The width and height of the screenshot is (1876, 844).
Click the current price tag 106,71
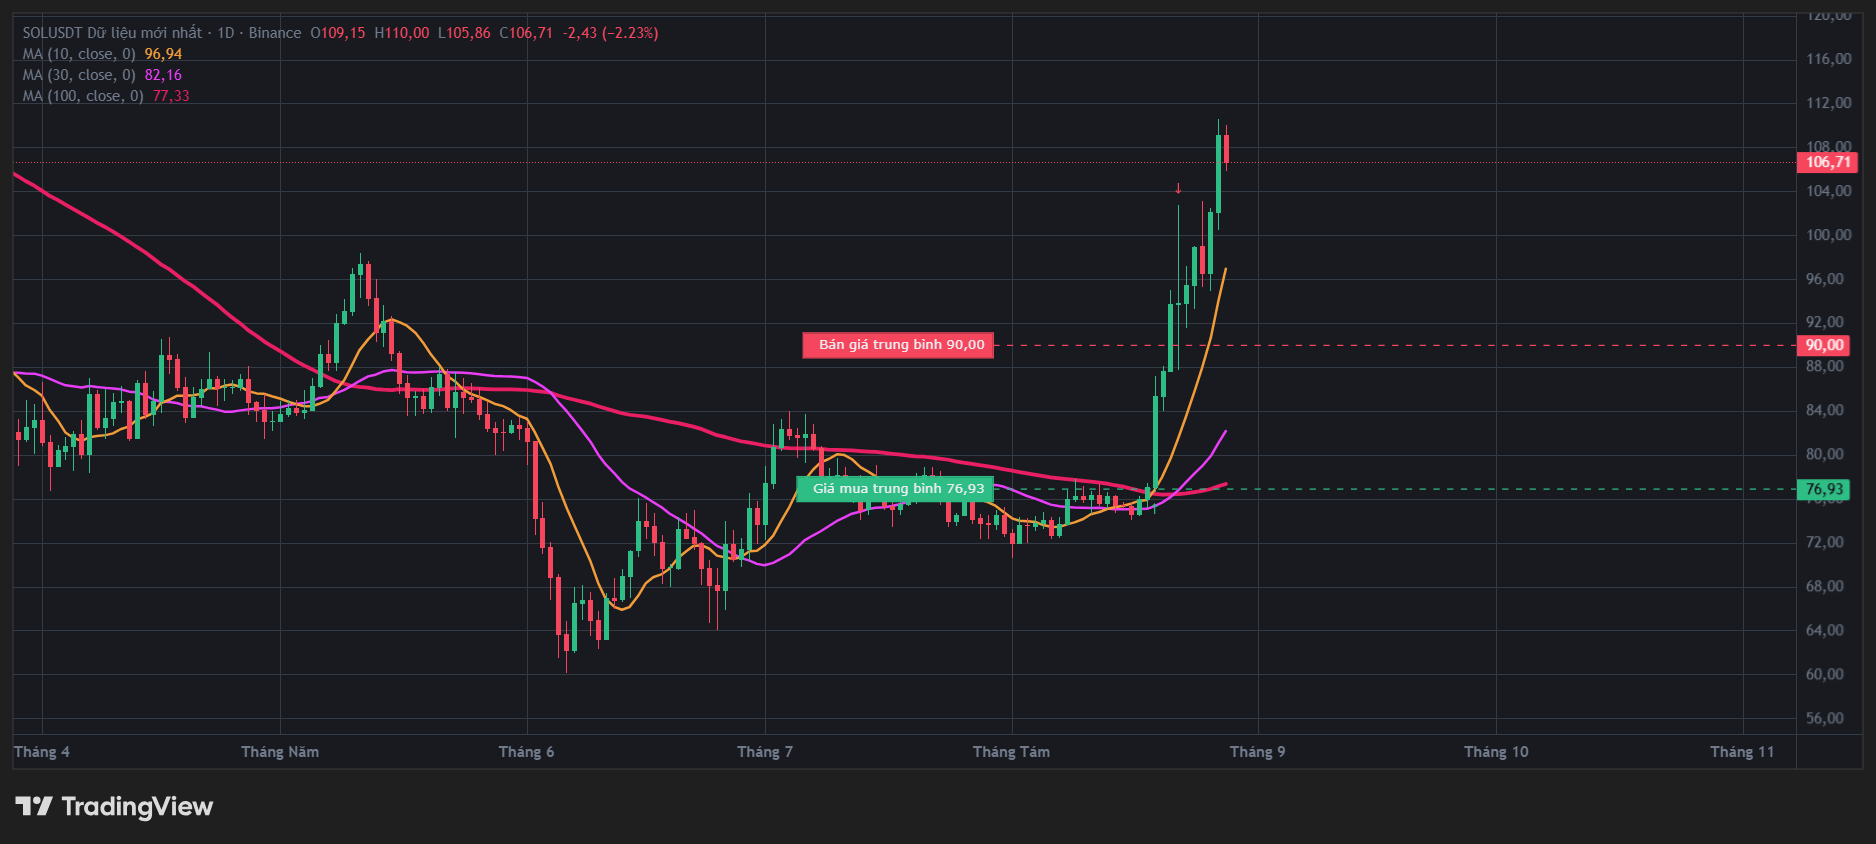click(x=1827, y=162)
